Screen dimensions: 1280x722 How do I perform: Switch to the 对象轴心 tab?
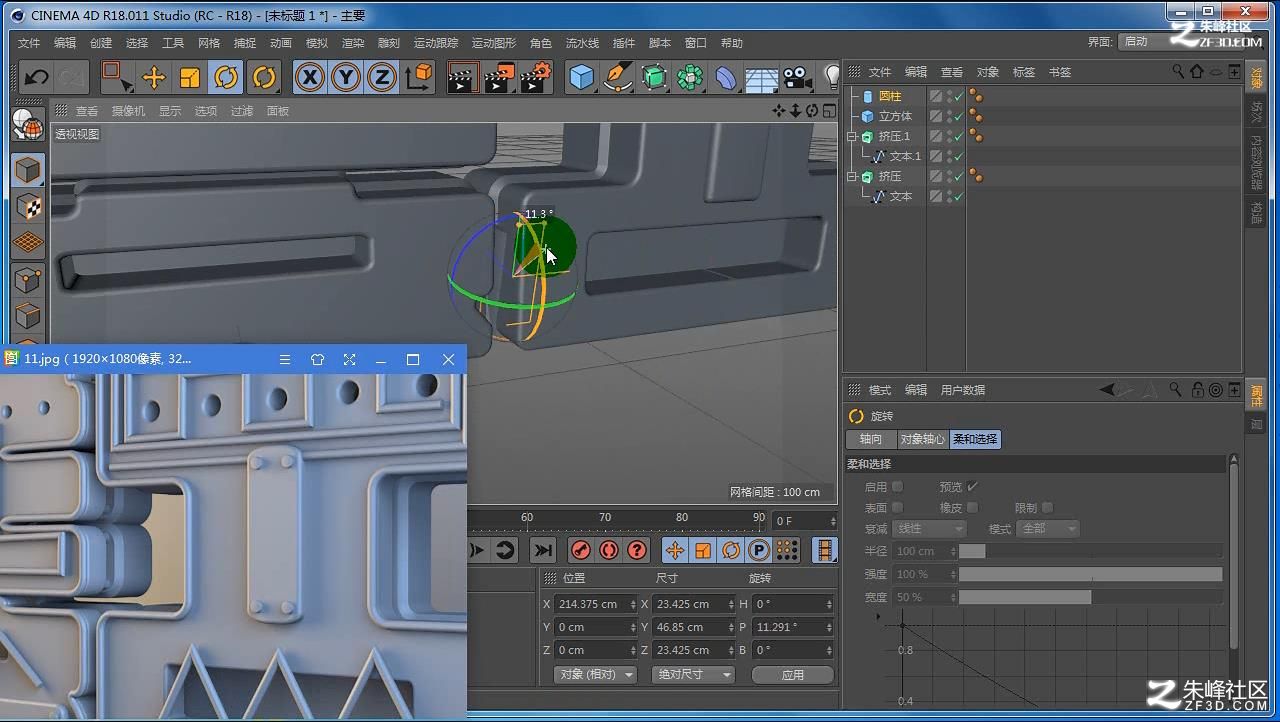tap(922, 439)
